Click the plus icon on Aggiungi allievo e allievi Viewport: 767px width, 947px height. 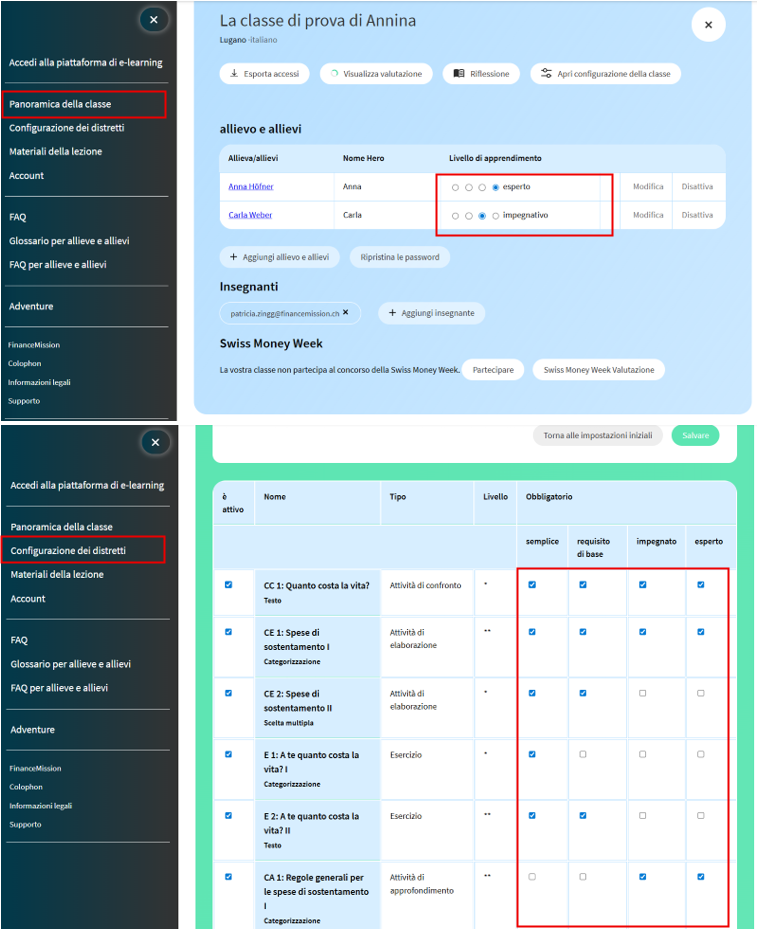coord(233,257)
